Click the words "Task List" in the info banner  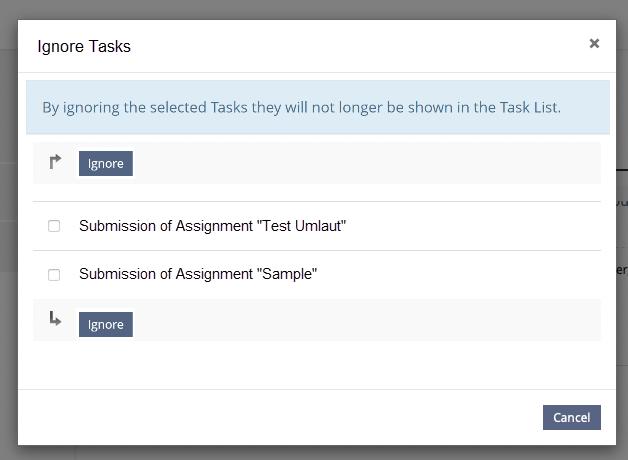pos(528,107)
